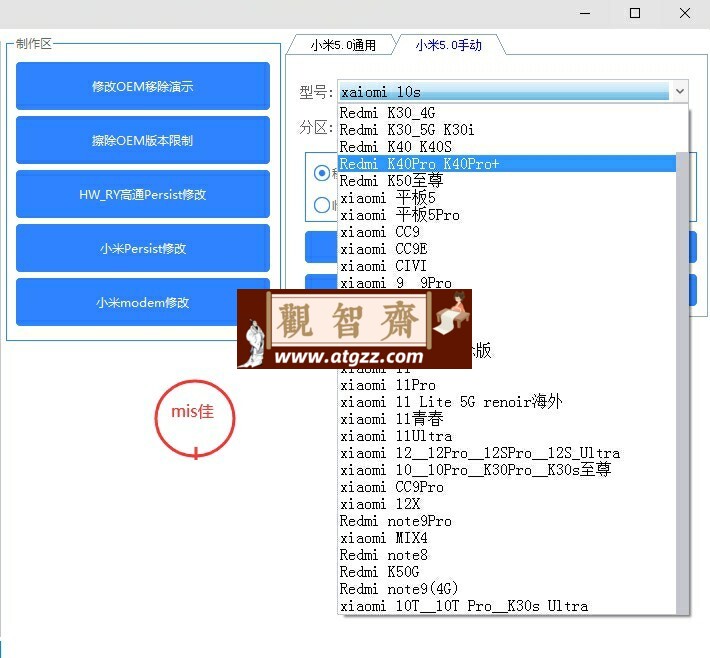Viewport: 710px width, 658px height.
Task: Select the first radio button beside the list
Action: 322,173
